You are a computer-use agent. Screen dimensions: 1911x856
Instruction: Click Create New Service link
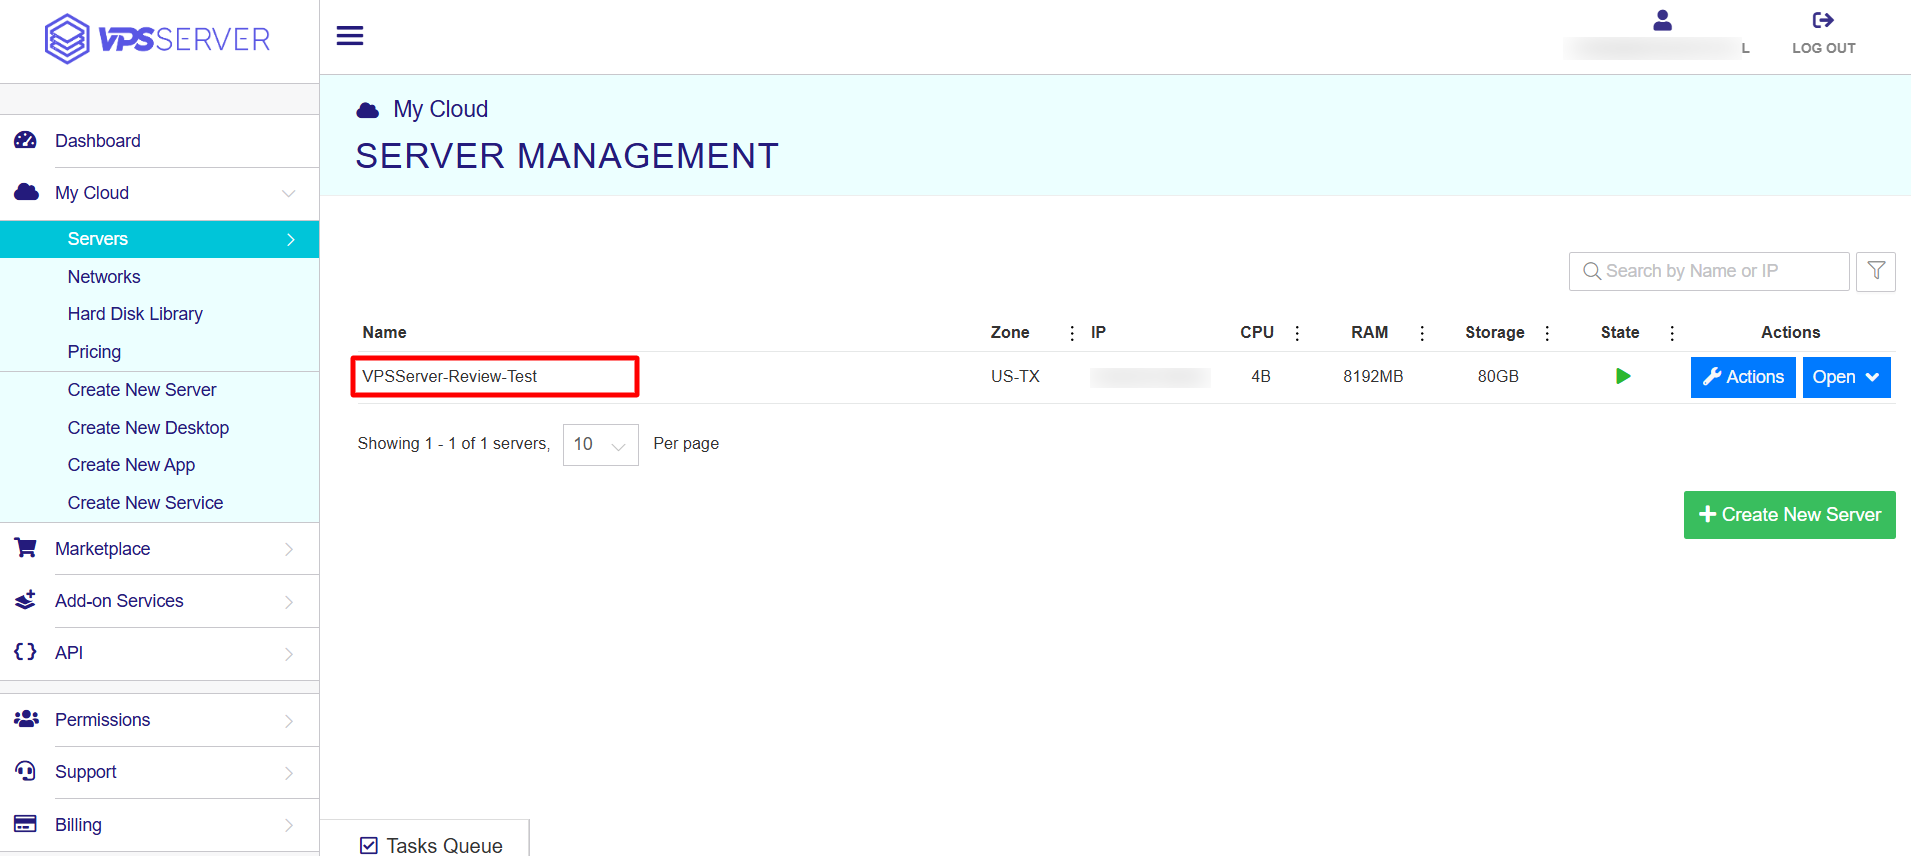tap(145, 503)
